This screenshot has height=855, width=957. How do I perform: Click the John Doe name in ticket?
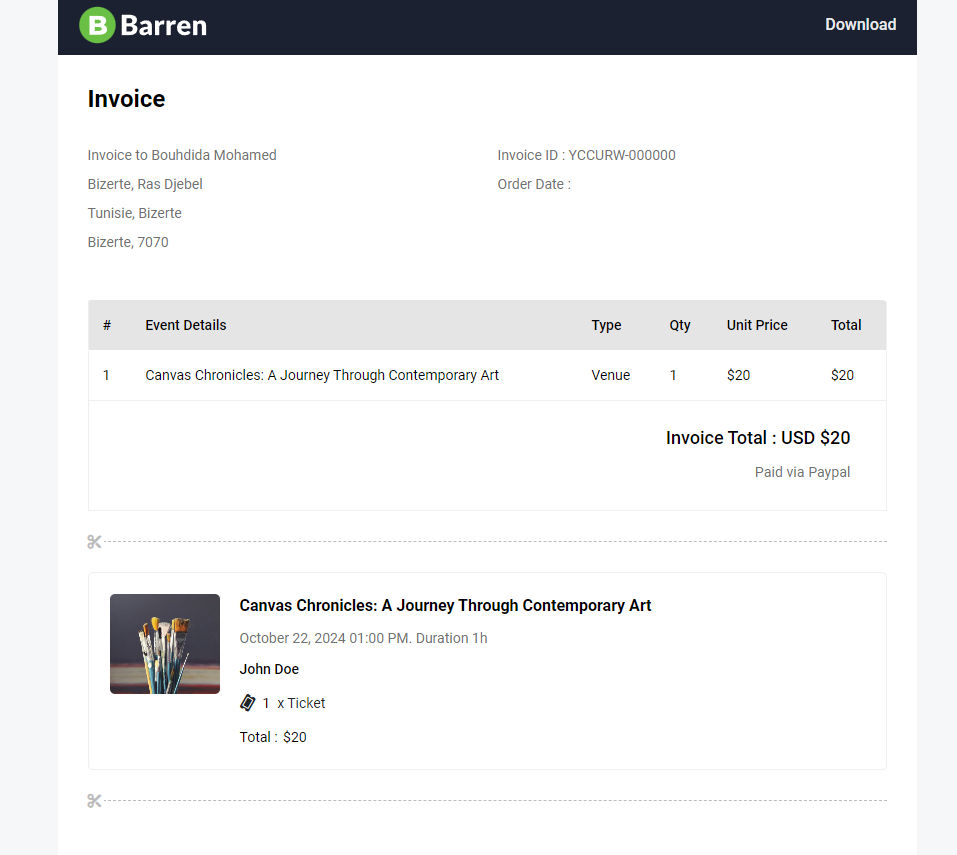point(269,669)
